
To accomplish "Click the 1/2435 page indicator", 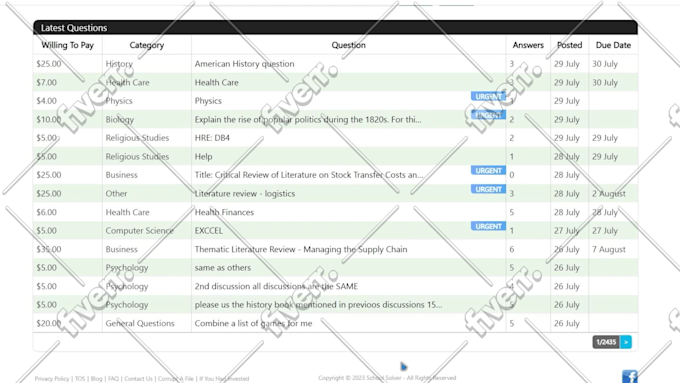I will [x=606, y=342].
